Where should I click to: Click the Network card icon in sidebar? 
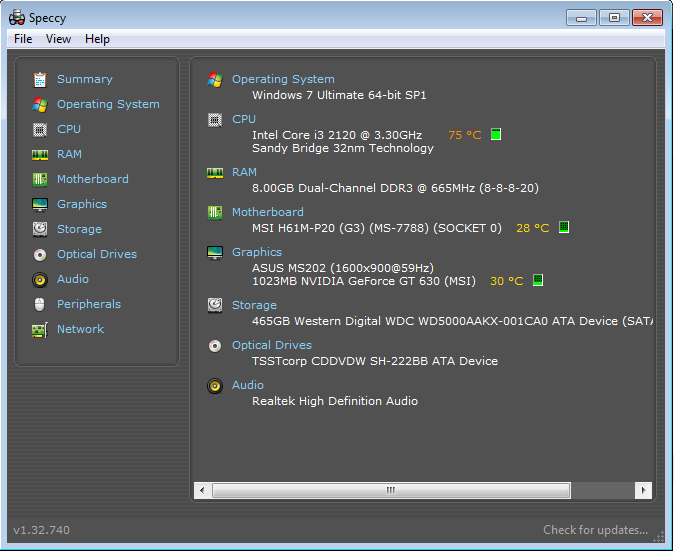click(x=40, y=330)
